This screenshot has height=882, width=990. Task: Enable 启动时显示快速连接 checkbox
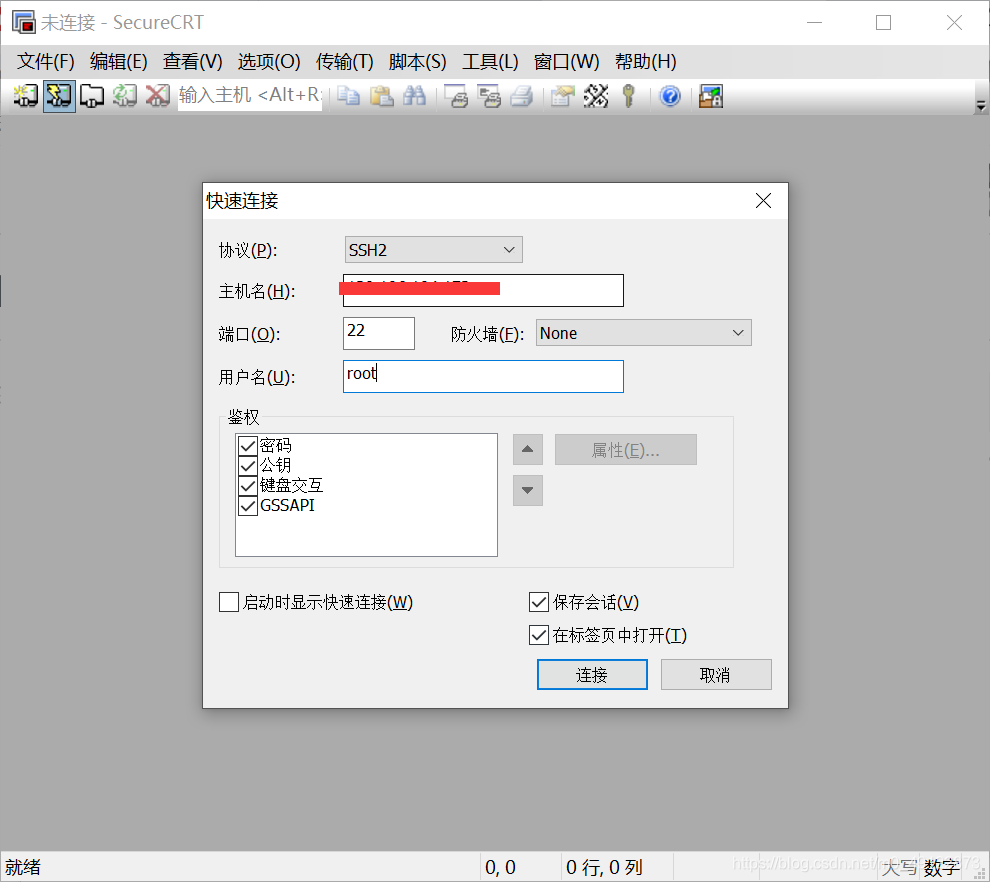[x=229, y=602]
